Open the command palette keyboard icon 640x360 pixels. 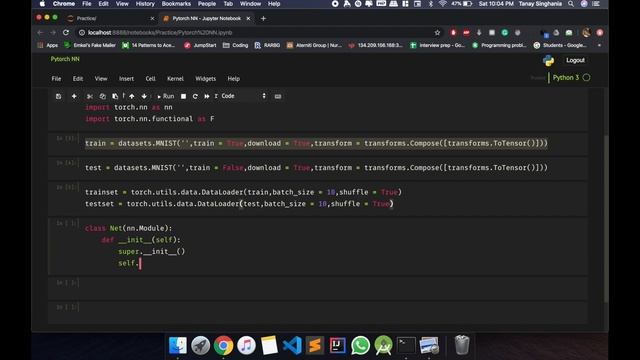coord(278,96)
